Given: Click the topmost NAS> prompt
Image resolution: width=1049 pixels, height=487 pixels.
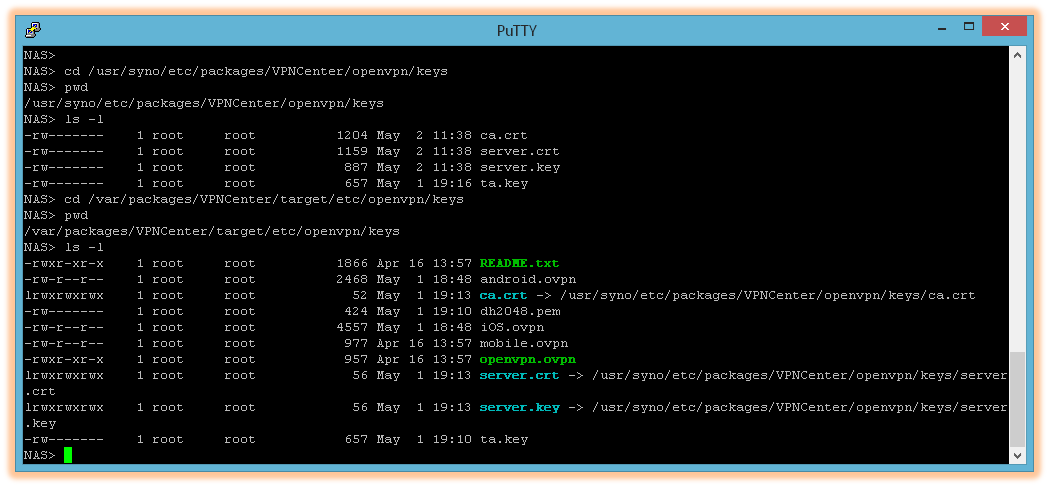Looking at the screenshot, I should coord(39,55).
